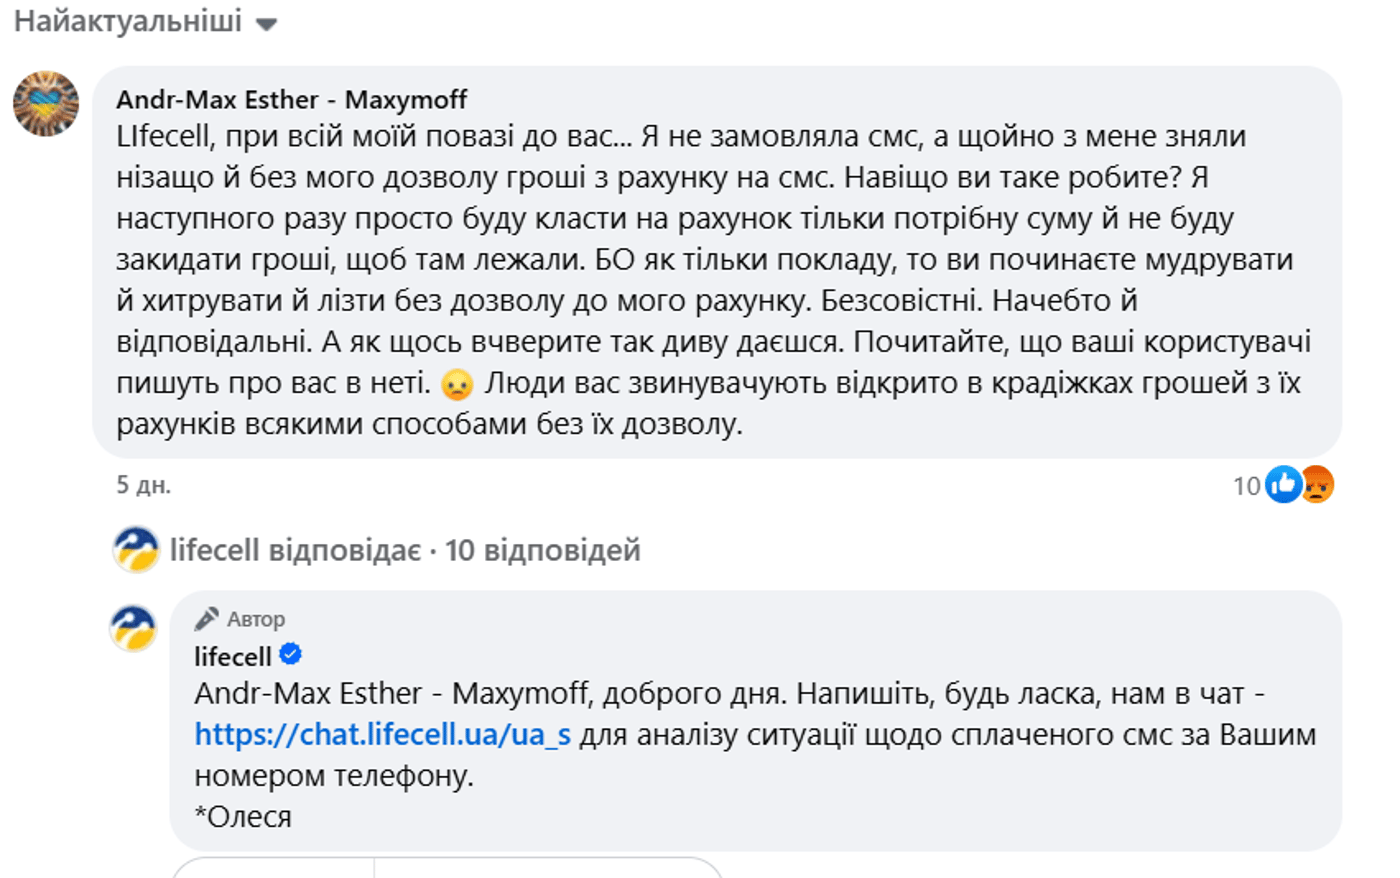Image resolution: width=1400 pixels, height=878 pixels.
Task: Click the sad face emoji in the comment
Action: [457, 384]
